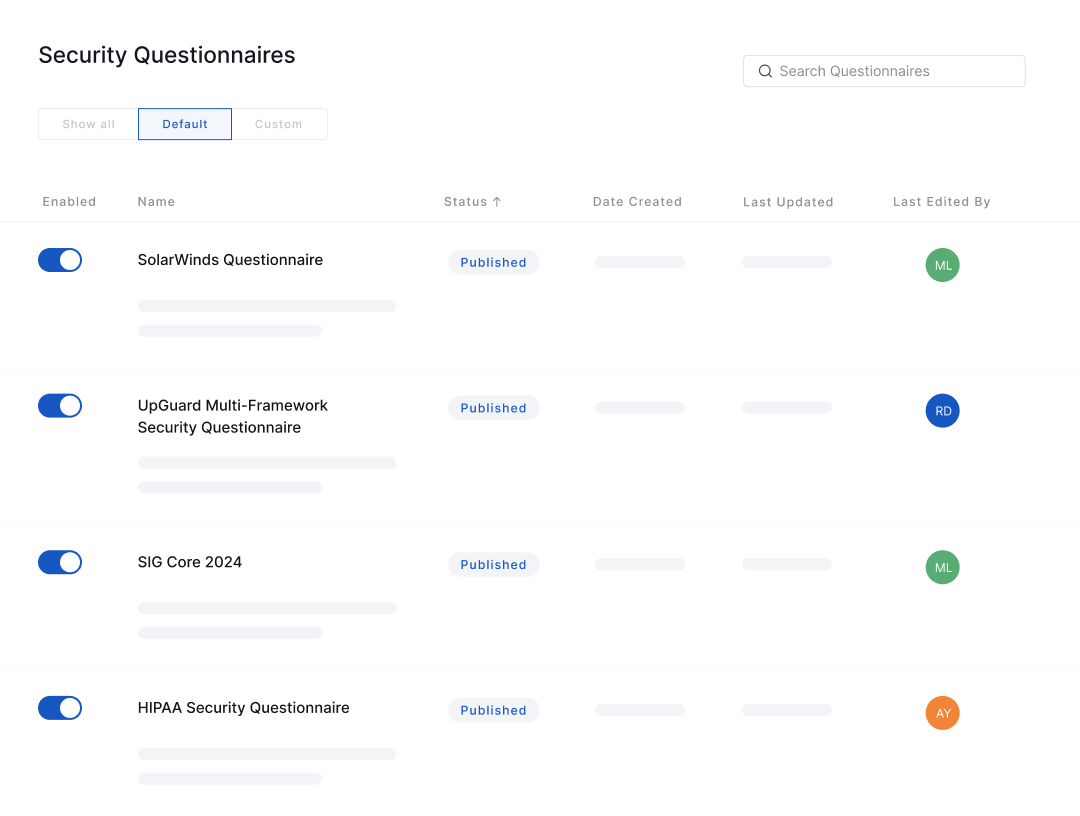Toggle SIG Core 2024 enabled switch

60,562
